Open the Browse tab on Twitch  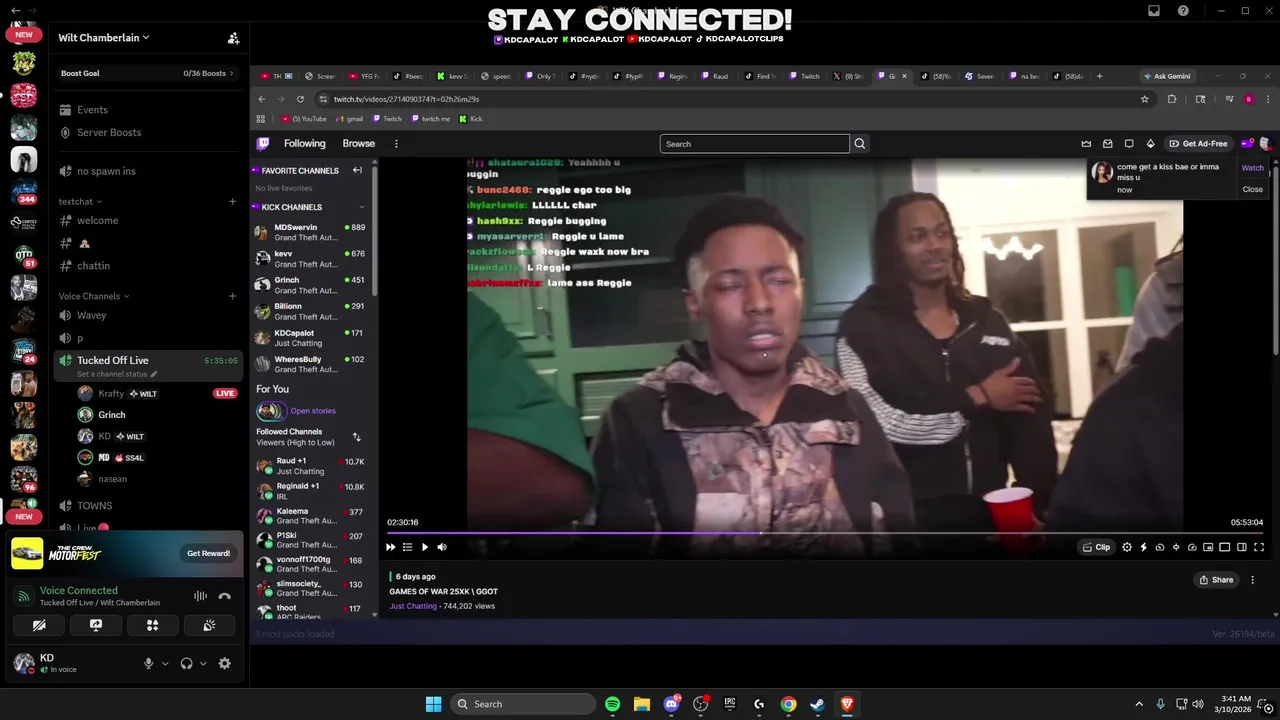(358, 144)
